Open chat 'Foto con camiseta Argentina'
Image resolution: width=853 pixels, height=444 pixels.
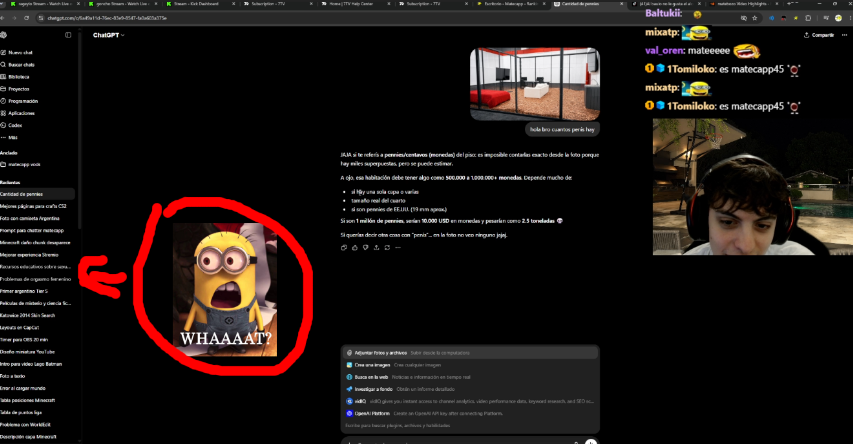pyautogui.click(x=29, y=218)
